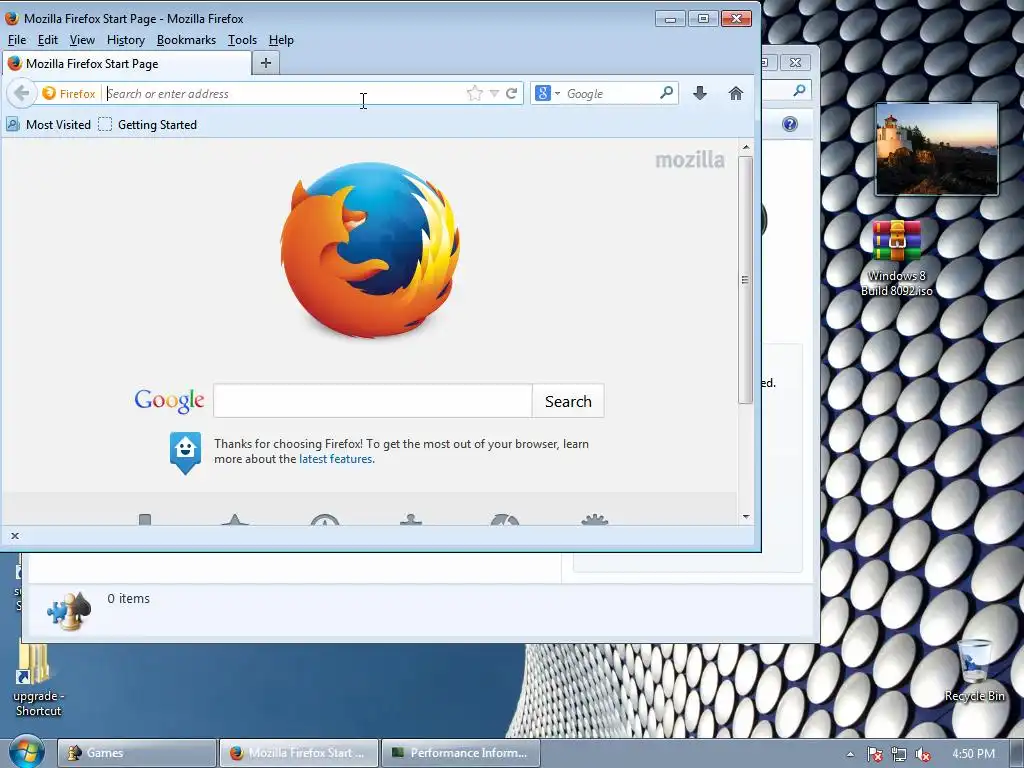Open the Google search engine icon selector

coord(548,93)
